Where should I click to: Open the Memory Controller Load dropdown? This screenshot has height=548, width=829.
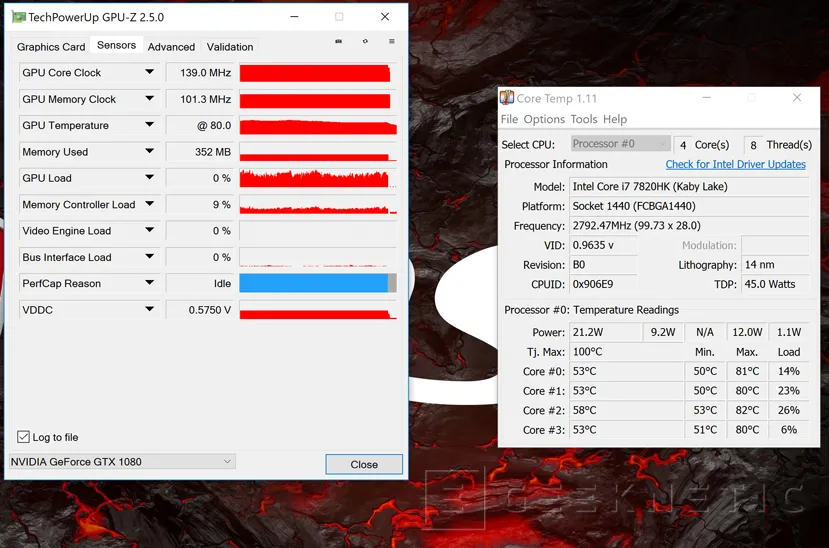coord(150,204)
